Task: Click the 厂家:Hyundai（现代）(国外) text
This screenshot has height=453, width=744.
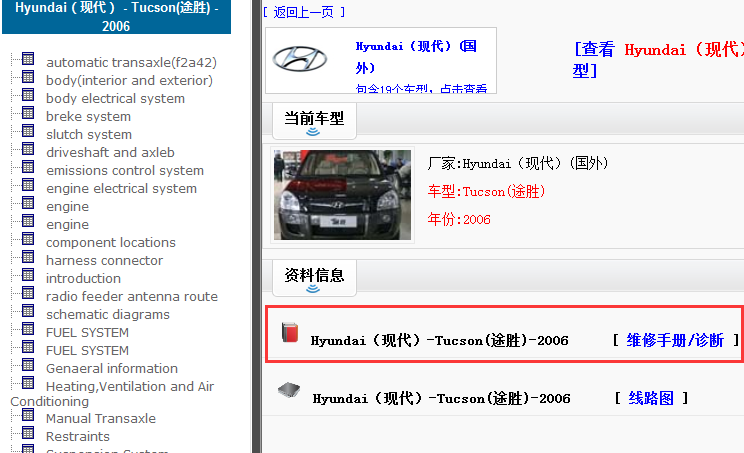Action: 518,164
